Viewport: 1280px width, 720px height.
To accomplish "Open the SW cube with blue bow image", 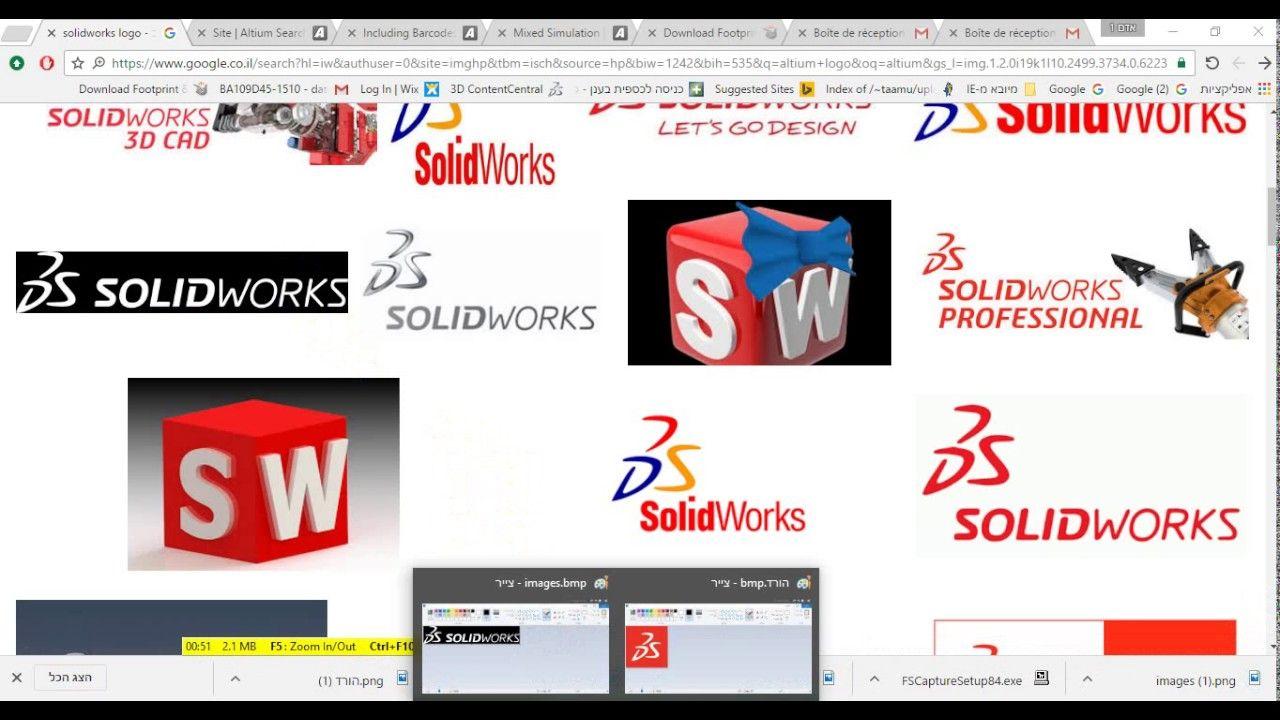I will click(759, 282).
